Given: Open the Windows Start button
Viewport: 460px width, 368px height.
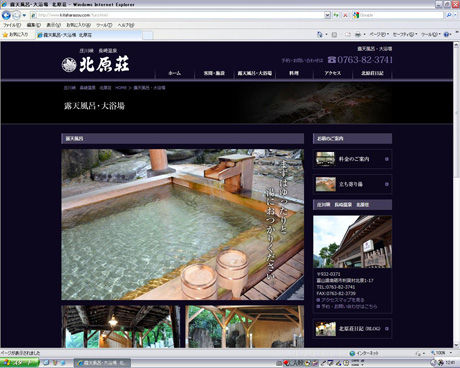Looking at the screenshot, I should (x=19, y=363).
